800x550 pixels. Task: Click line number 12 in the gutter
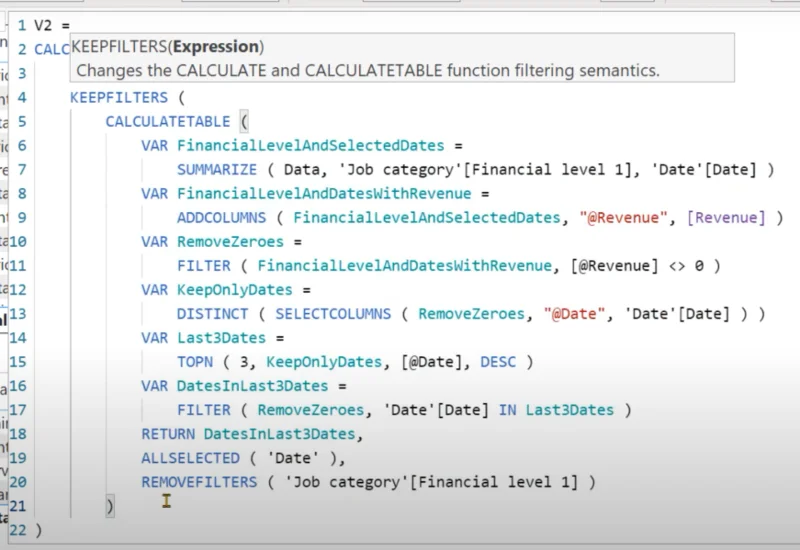[17, 290]
